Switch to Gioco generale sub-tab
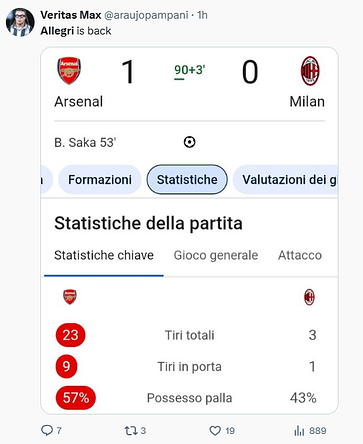This screenshot has width=363, height=444. tap(216, 255)
